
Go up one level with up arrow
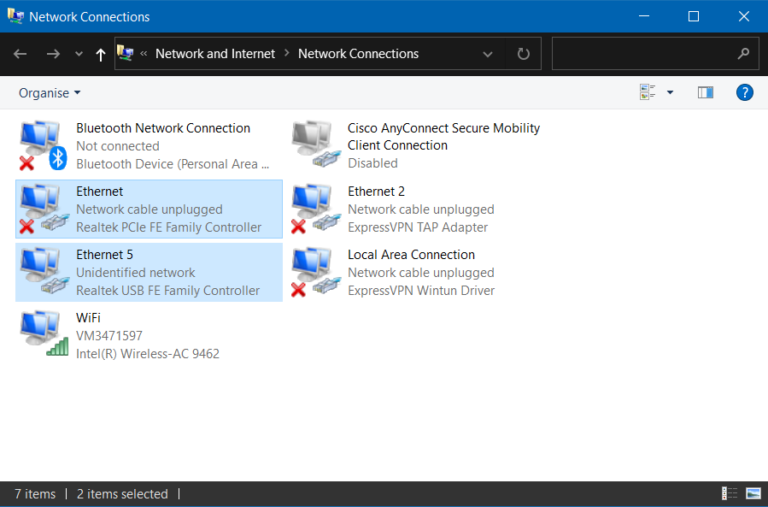tap(100, 55)
